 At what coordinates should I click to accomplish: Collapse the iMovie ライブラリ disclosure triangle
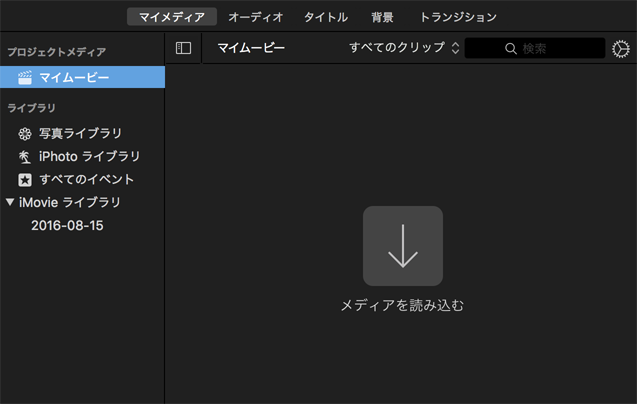point(10,202)
